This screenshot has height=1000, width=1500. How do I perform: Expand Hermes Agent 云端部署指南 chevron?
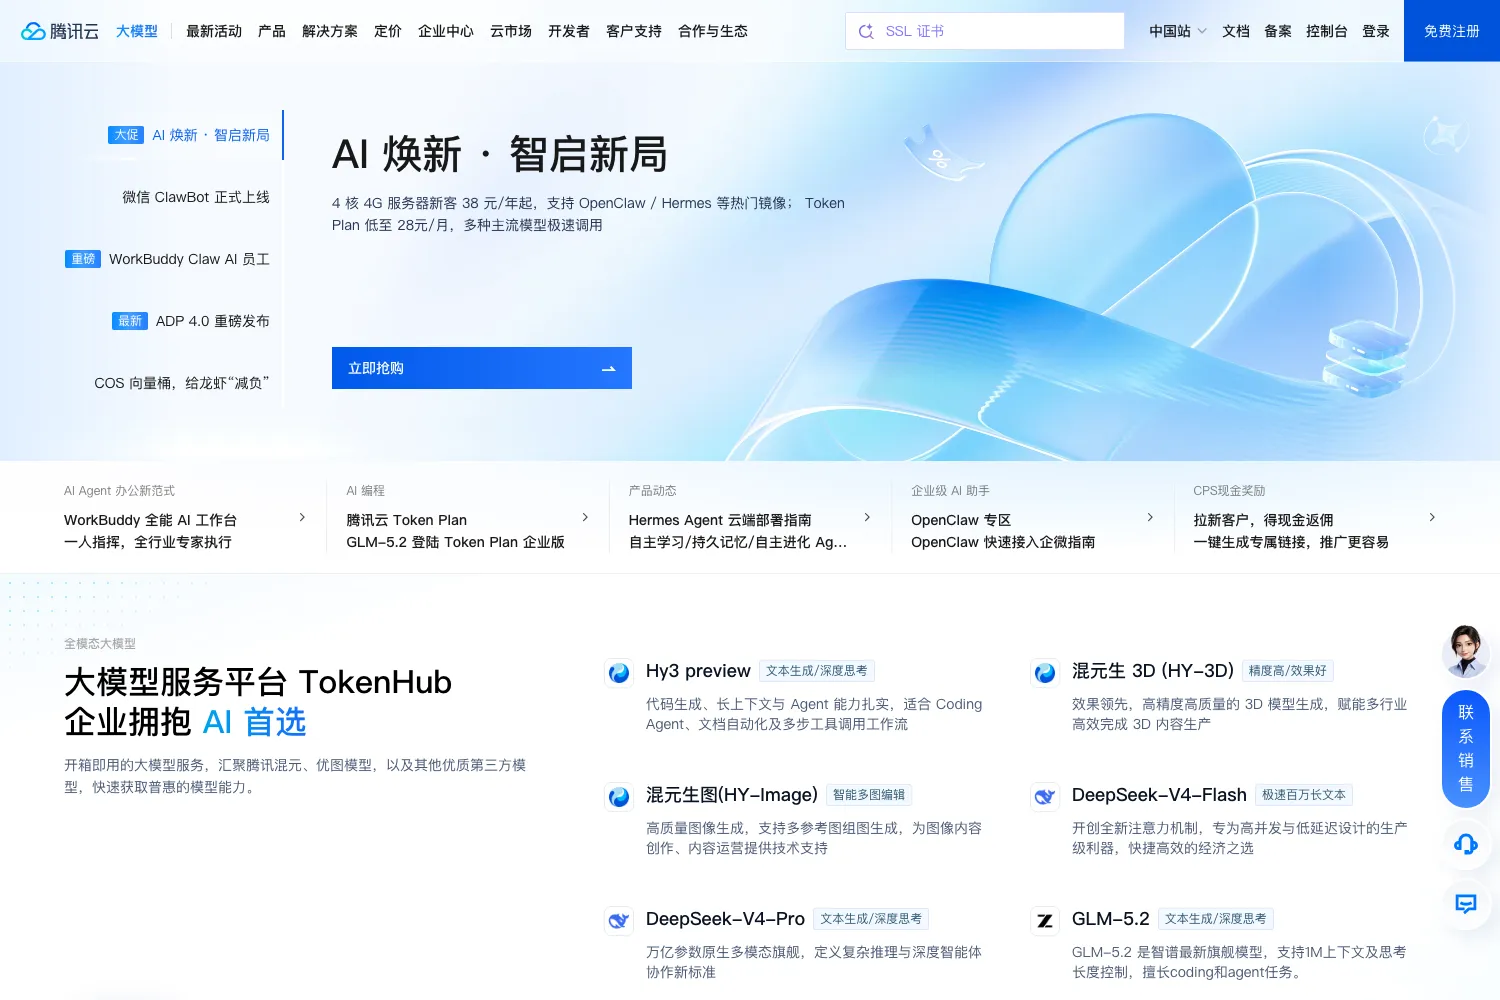pyautogui.click(x=867, y=517)
